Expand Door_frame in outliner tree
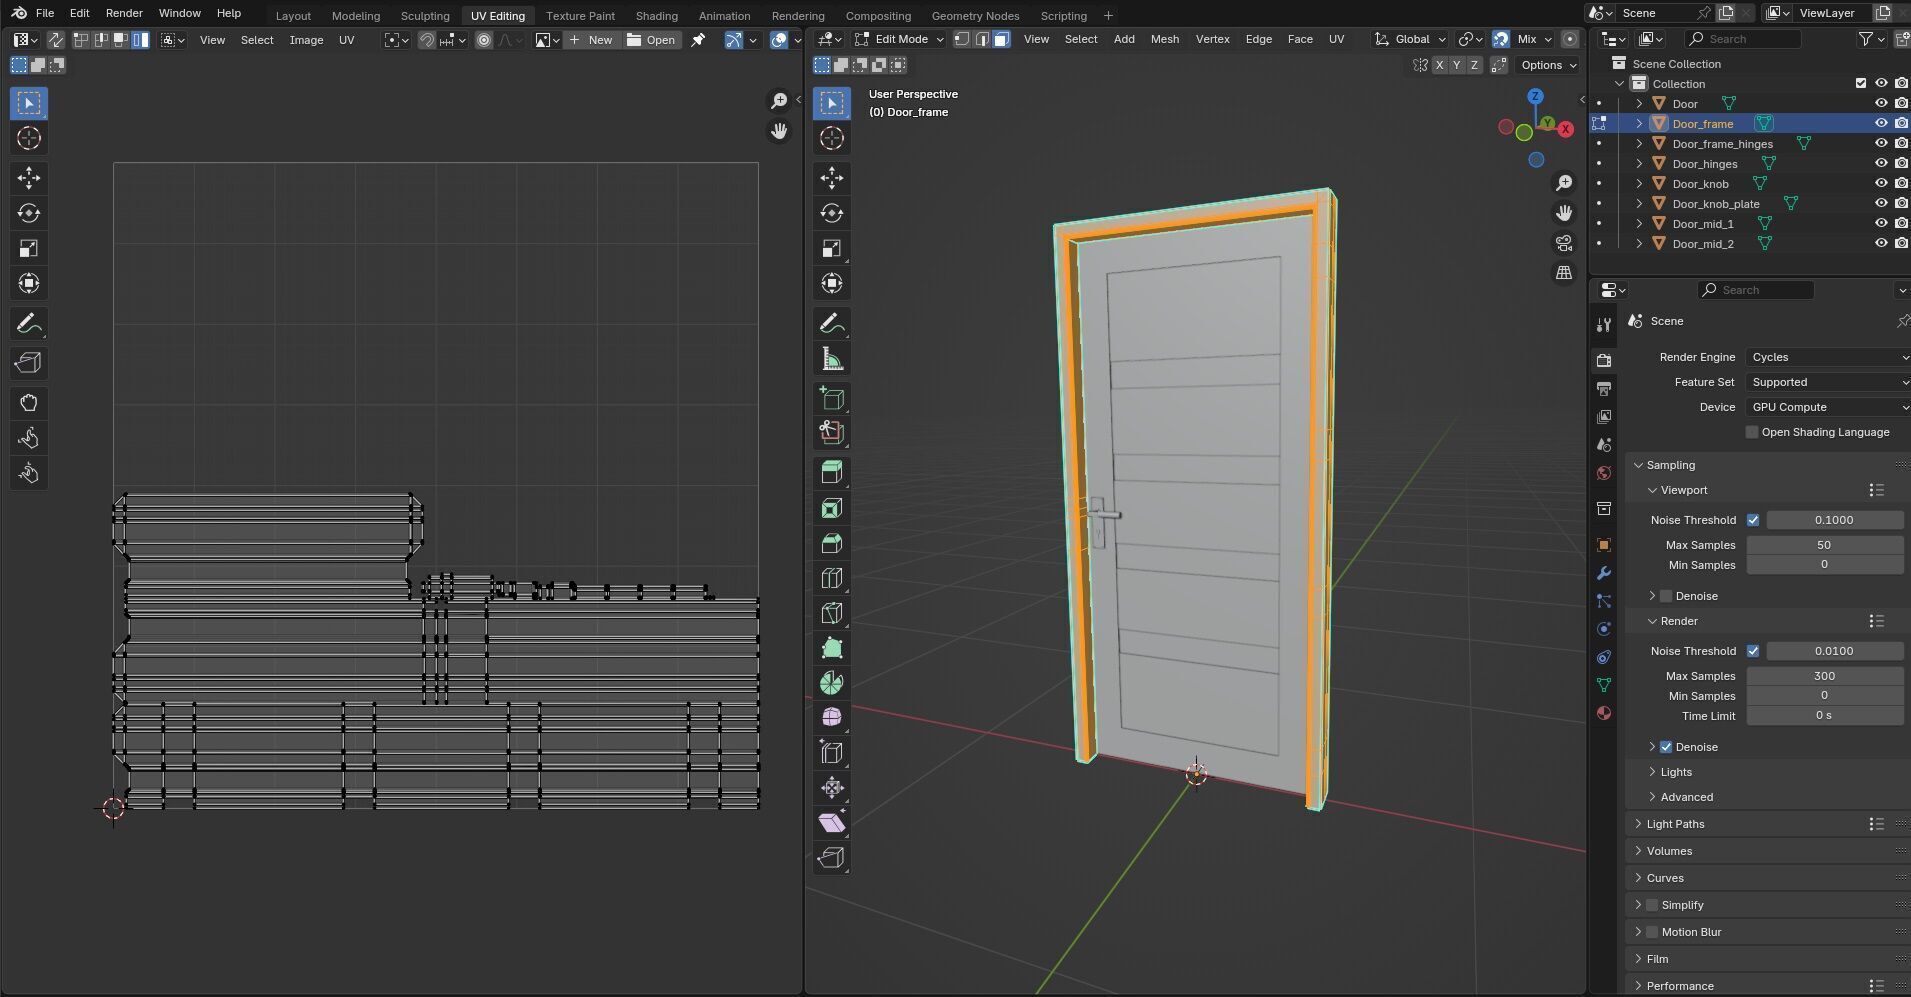Viewport: 1911px width, 997px height. 1639,124
